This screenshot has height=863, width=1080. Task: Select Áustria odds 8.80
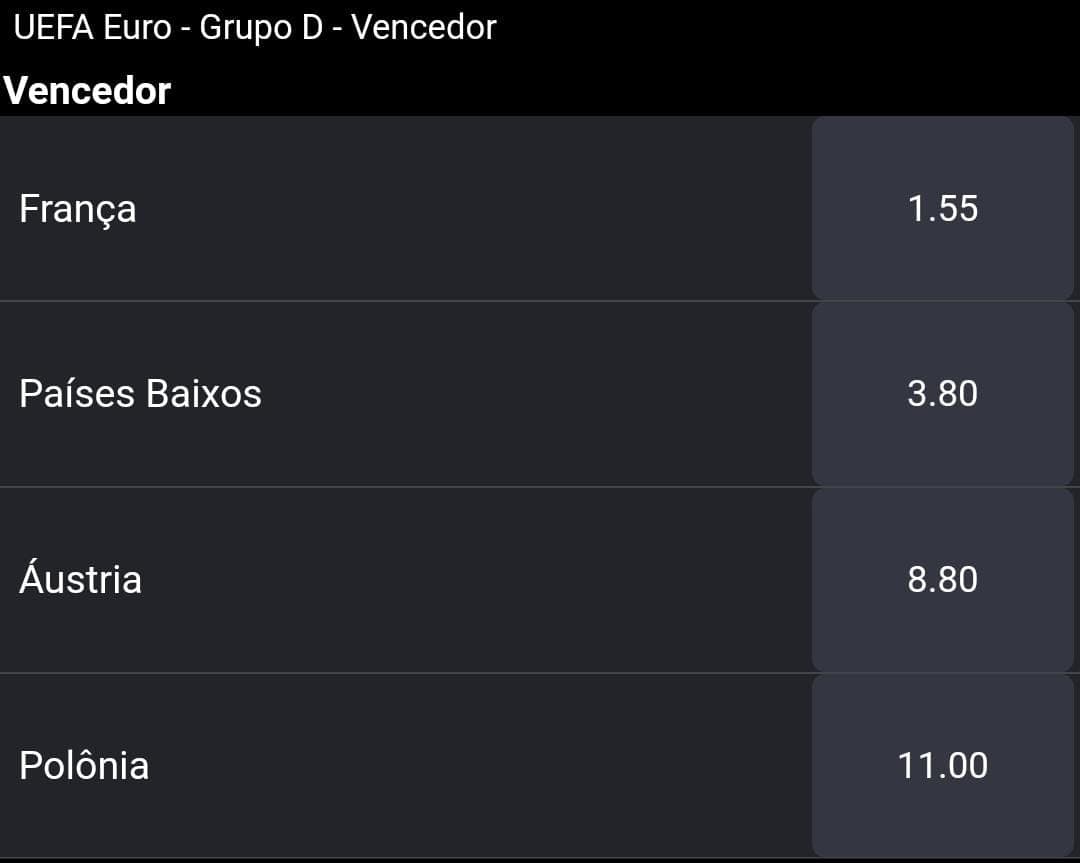pyautogui.click(x=942, y=580)
